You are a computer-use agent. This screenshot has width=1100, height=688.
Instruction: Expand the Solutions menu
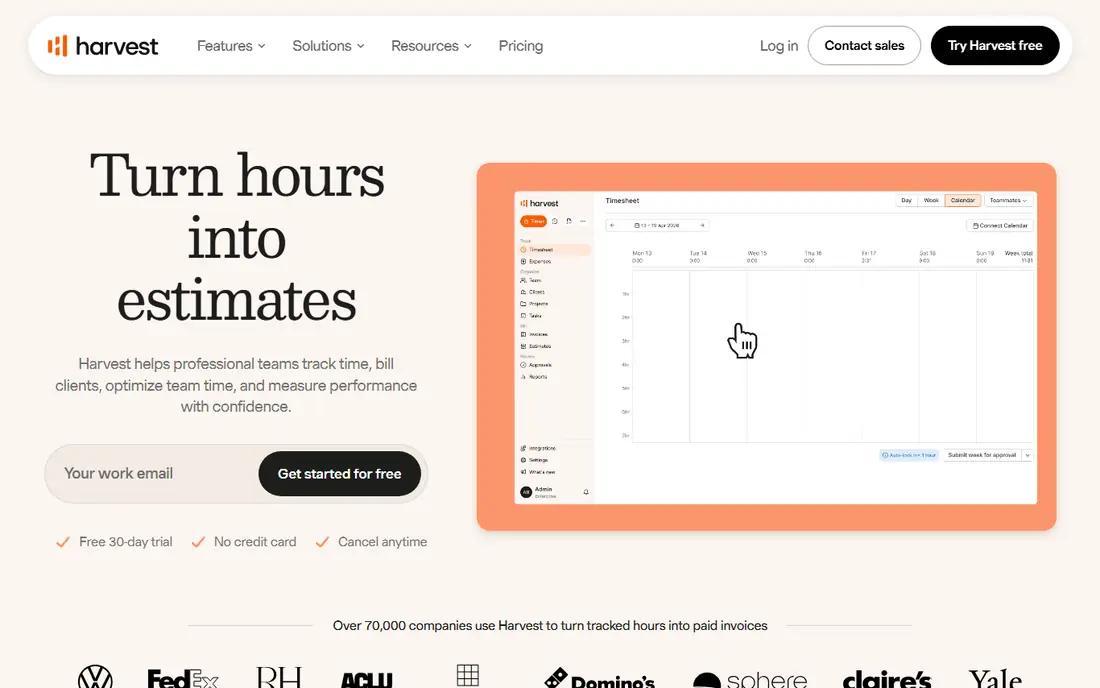point(328,46)
